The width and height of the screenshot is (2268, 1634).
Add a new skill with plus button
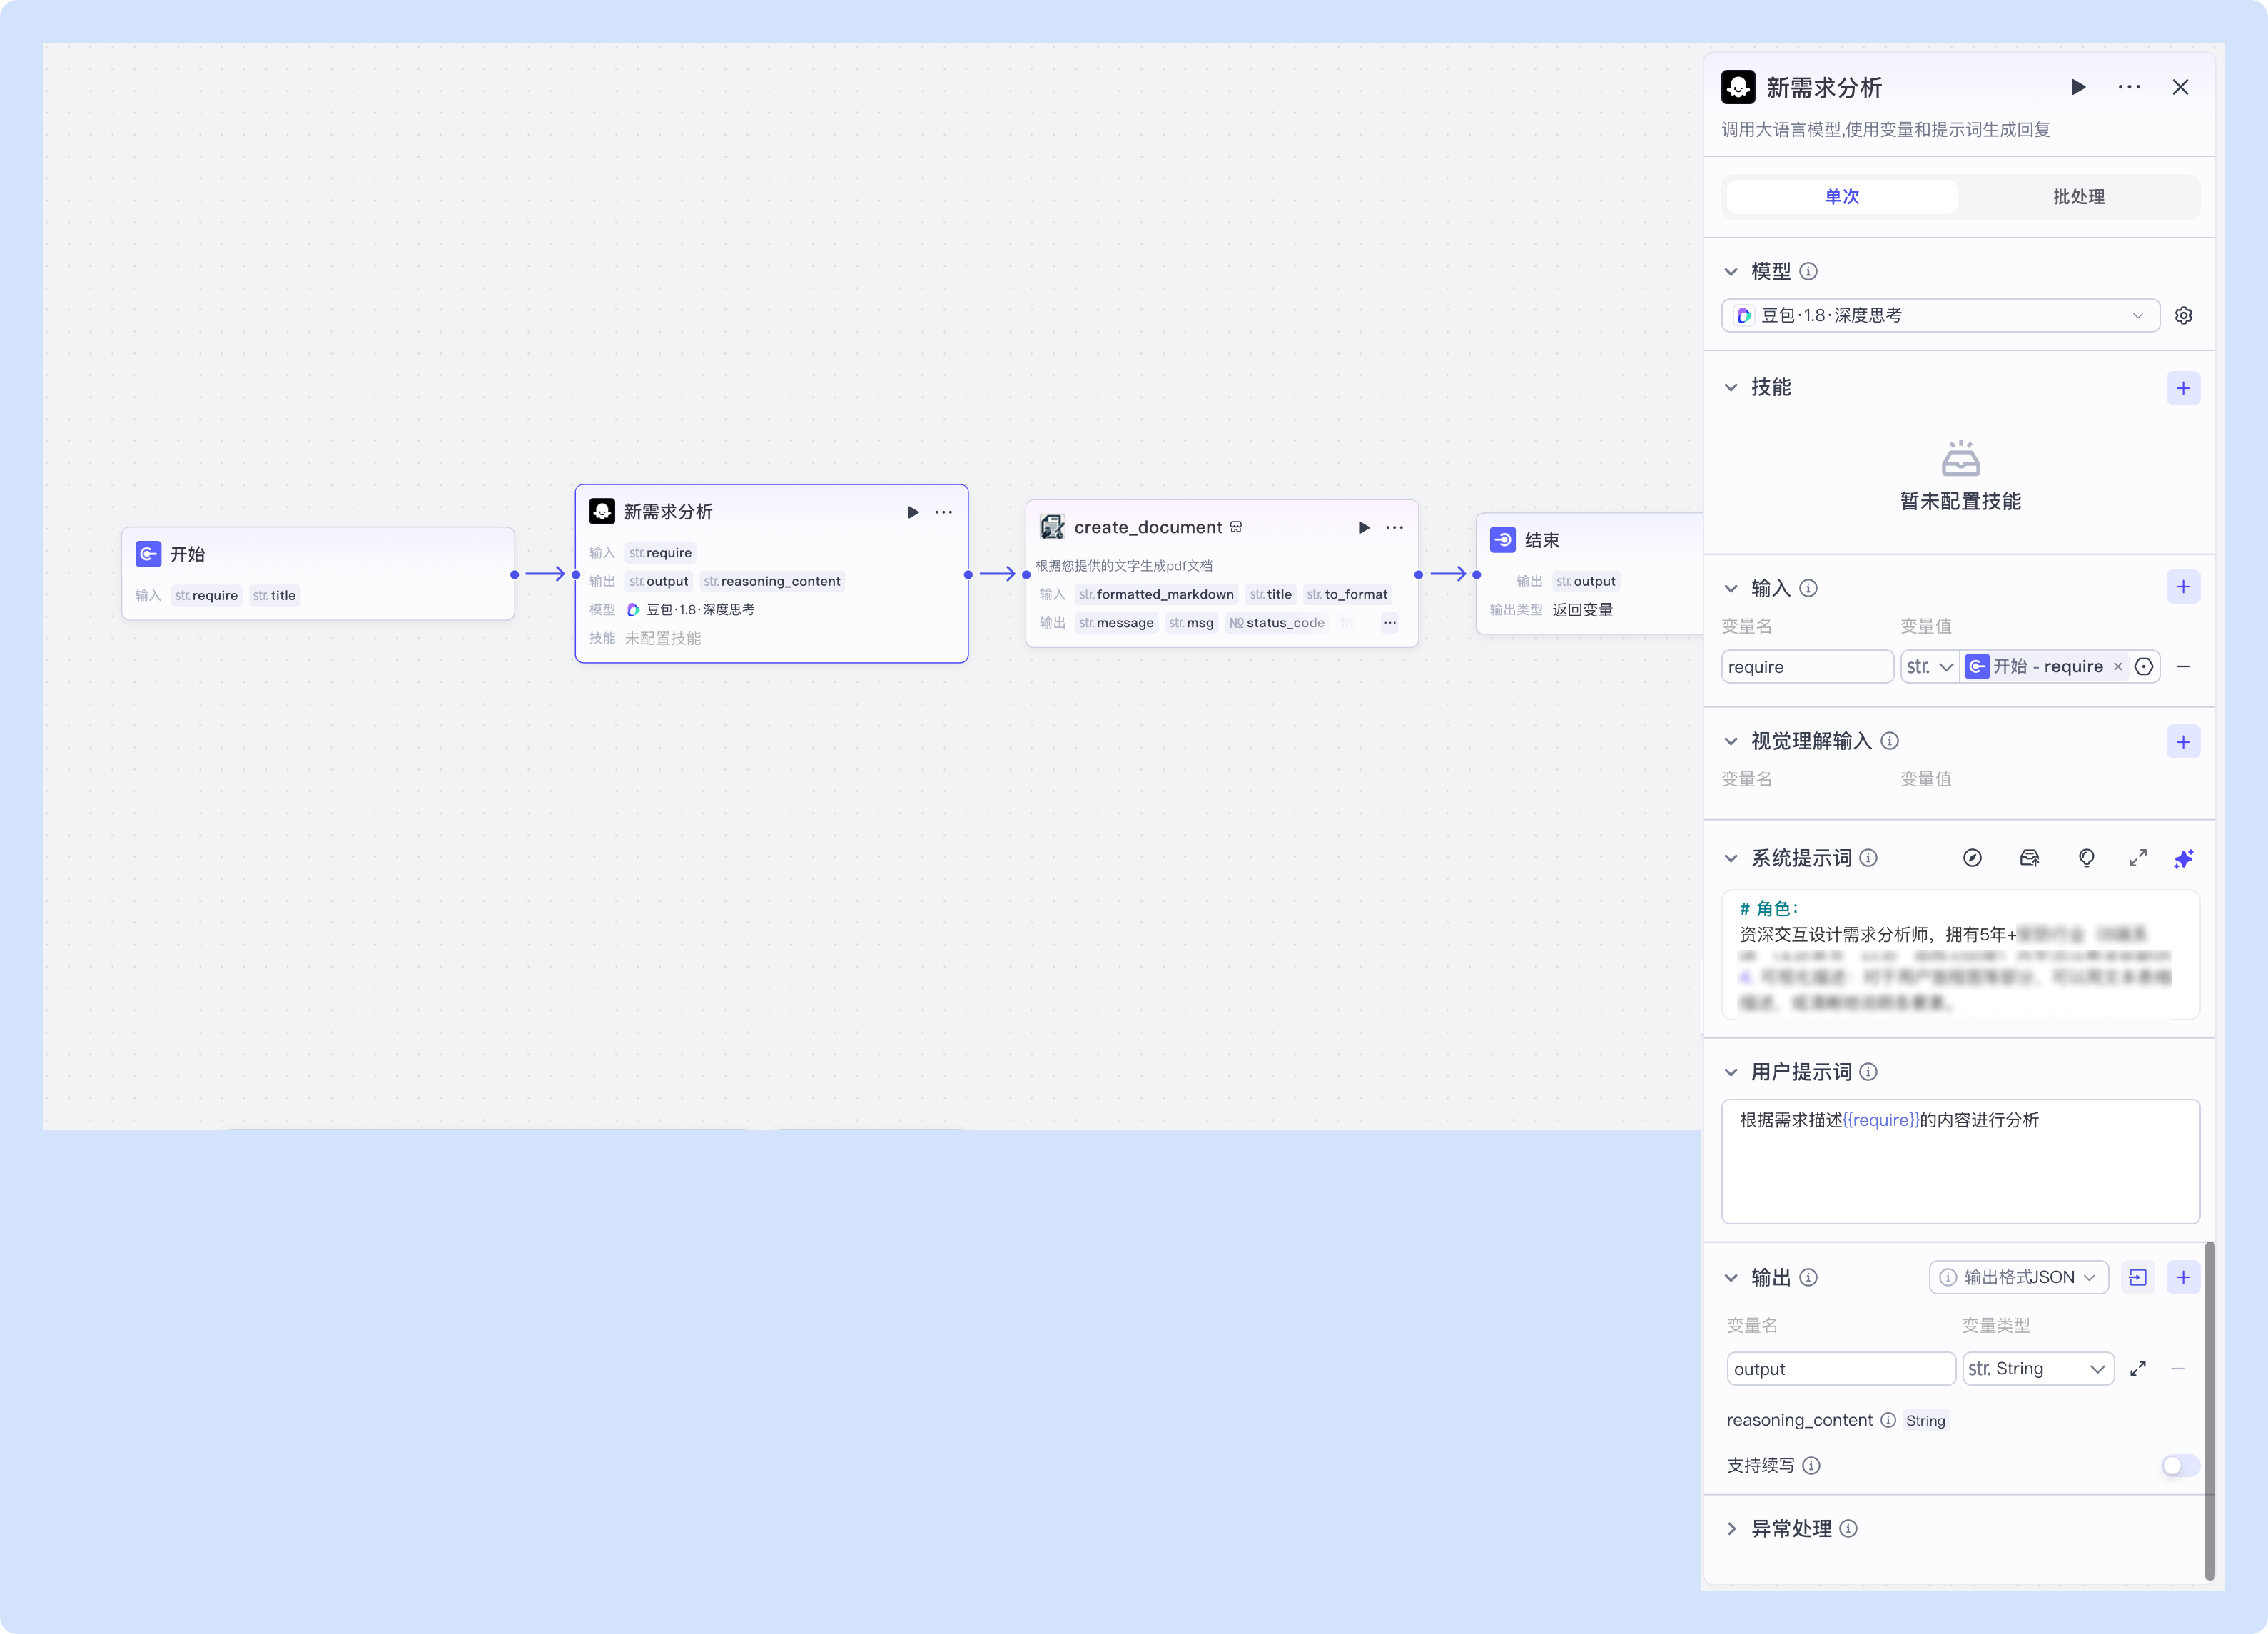(2183, 388)
